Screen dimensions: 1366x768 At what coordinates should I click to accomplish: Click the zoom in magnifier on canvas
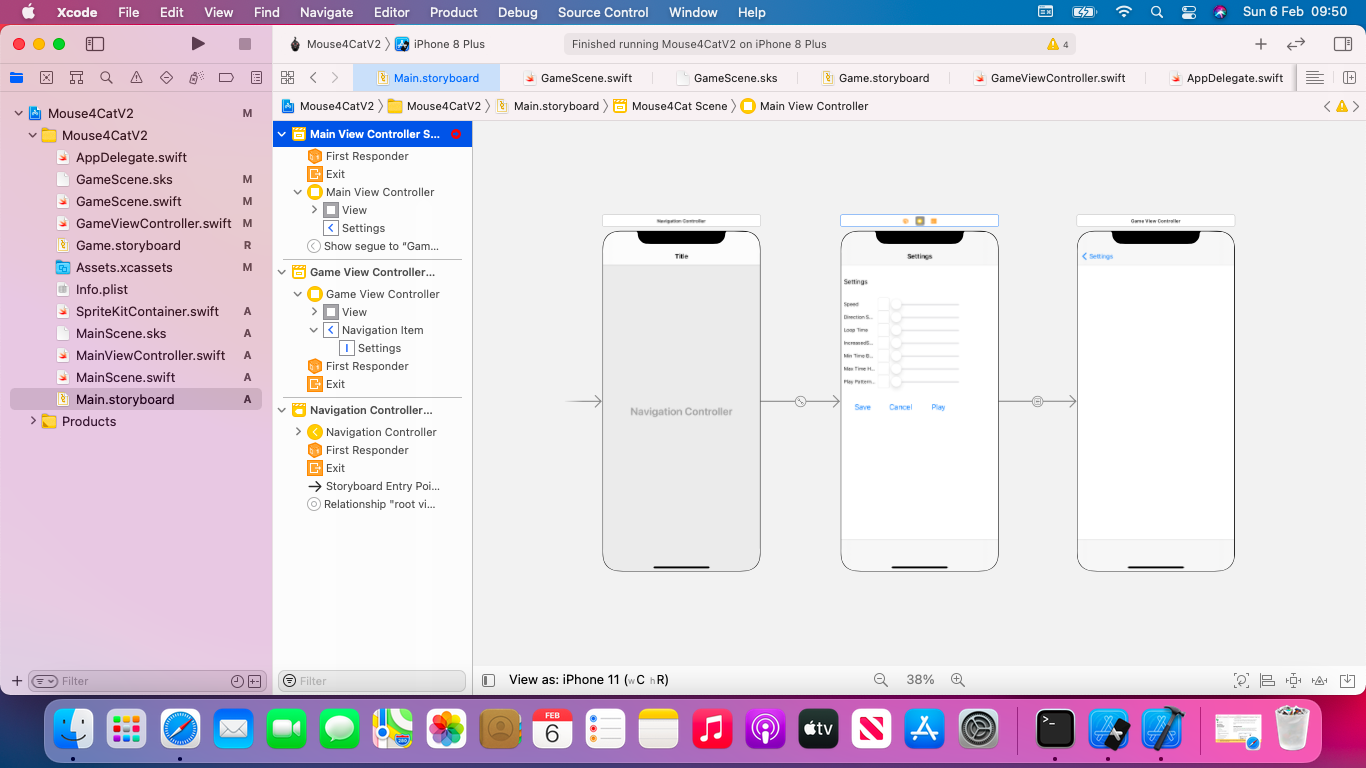(958, 680)
